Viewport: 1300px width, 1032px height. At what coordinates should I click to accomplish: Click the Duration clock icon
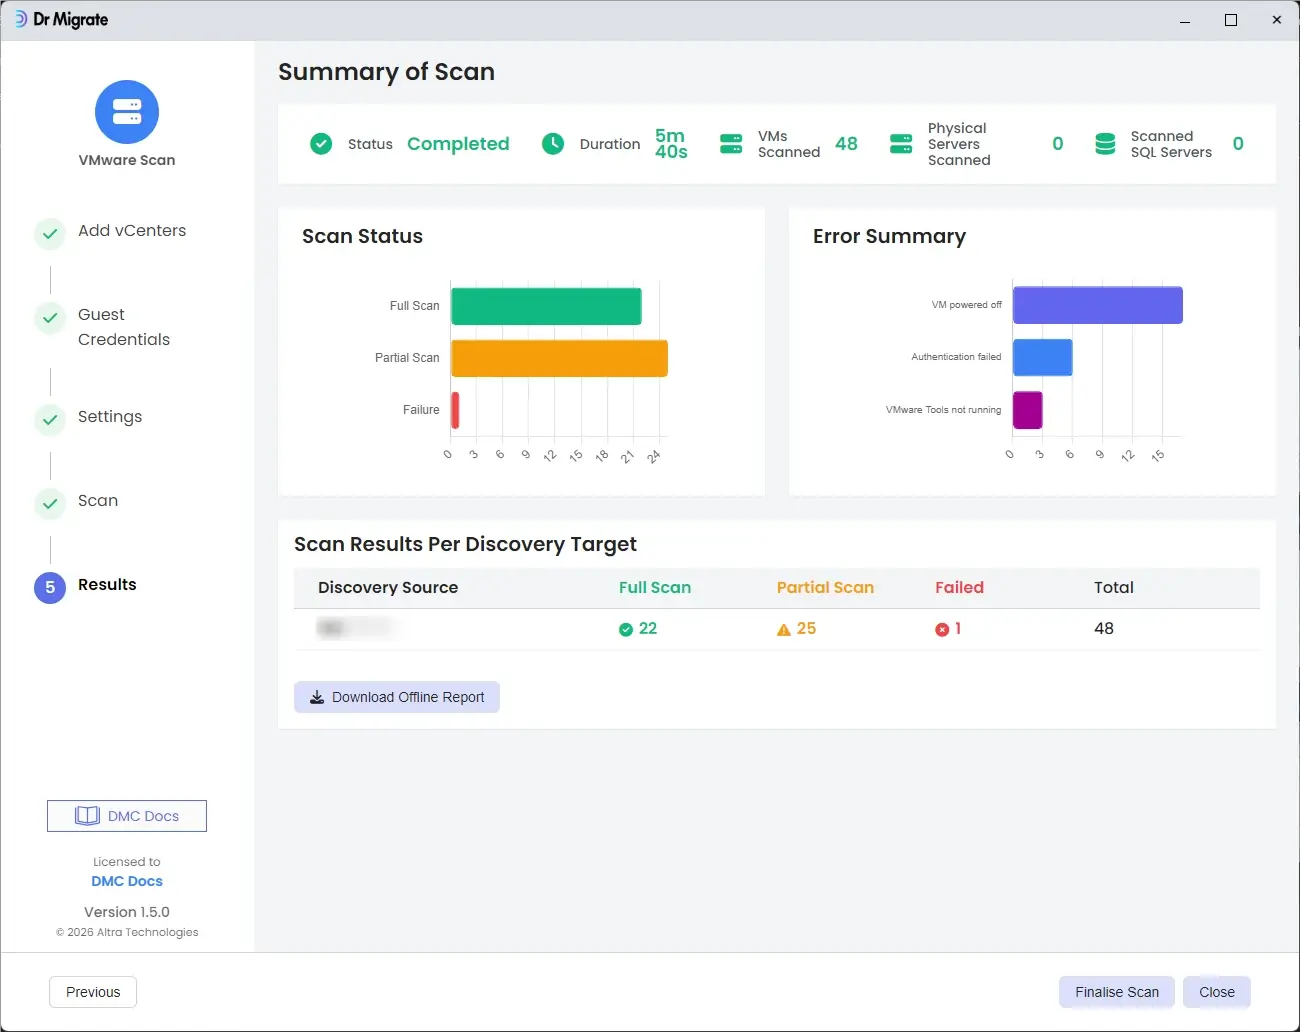[x=553, y=144]
